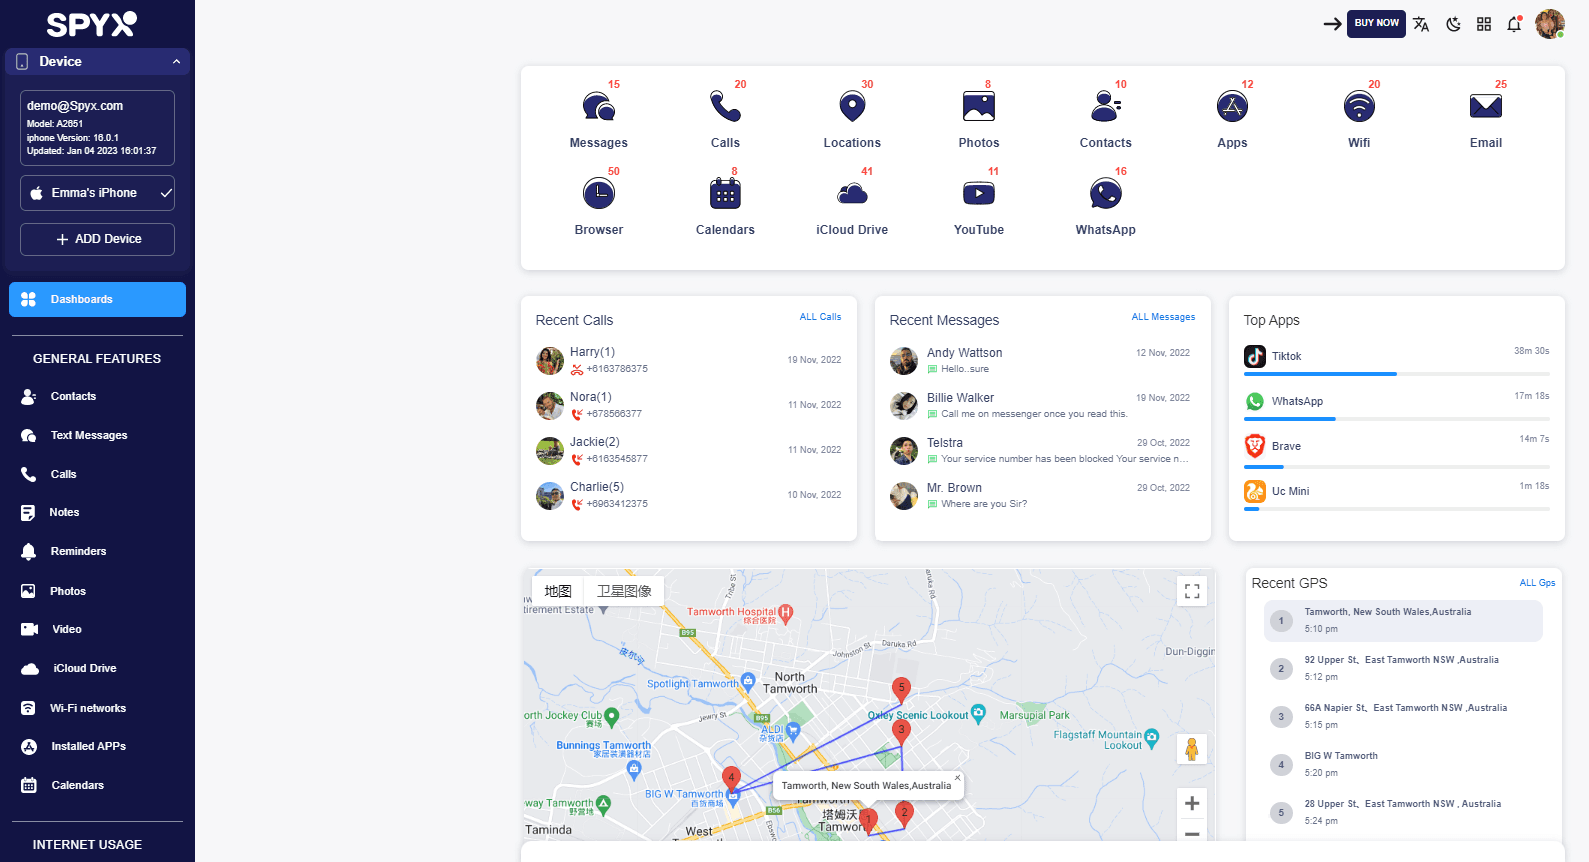Open the Locations pin icon
Screen dimensions: 1589x862
tap(852, 106)
